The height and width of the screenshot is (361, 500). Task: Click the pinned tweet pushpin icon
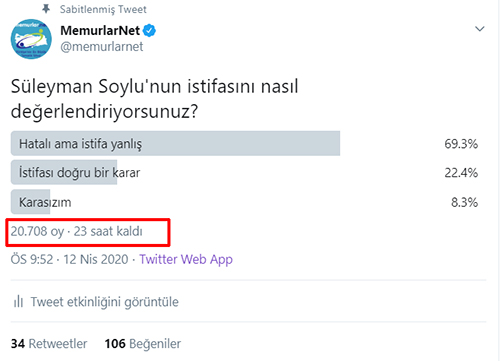point(46,9)
